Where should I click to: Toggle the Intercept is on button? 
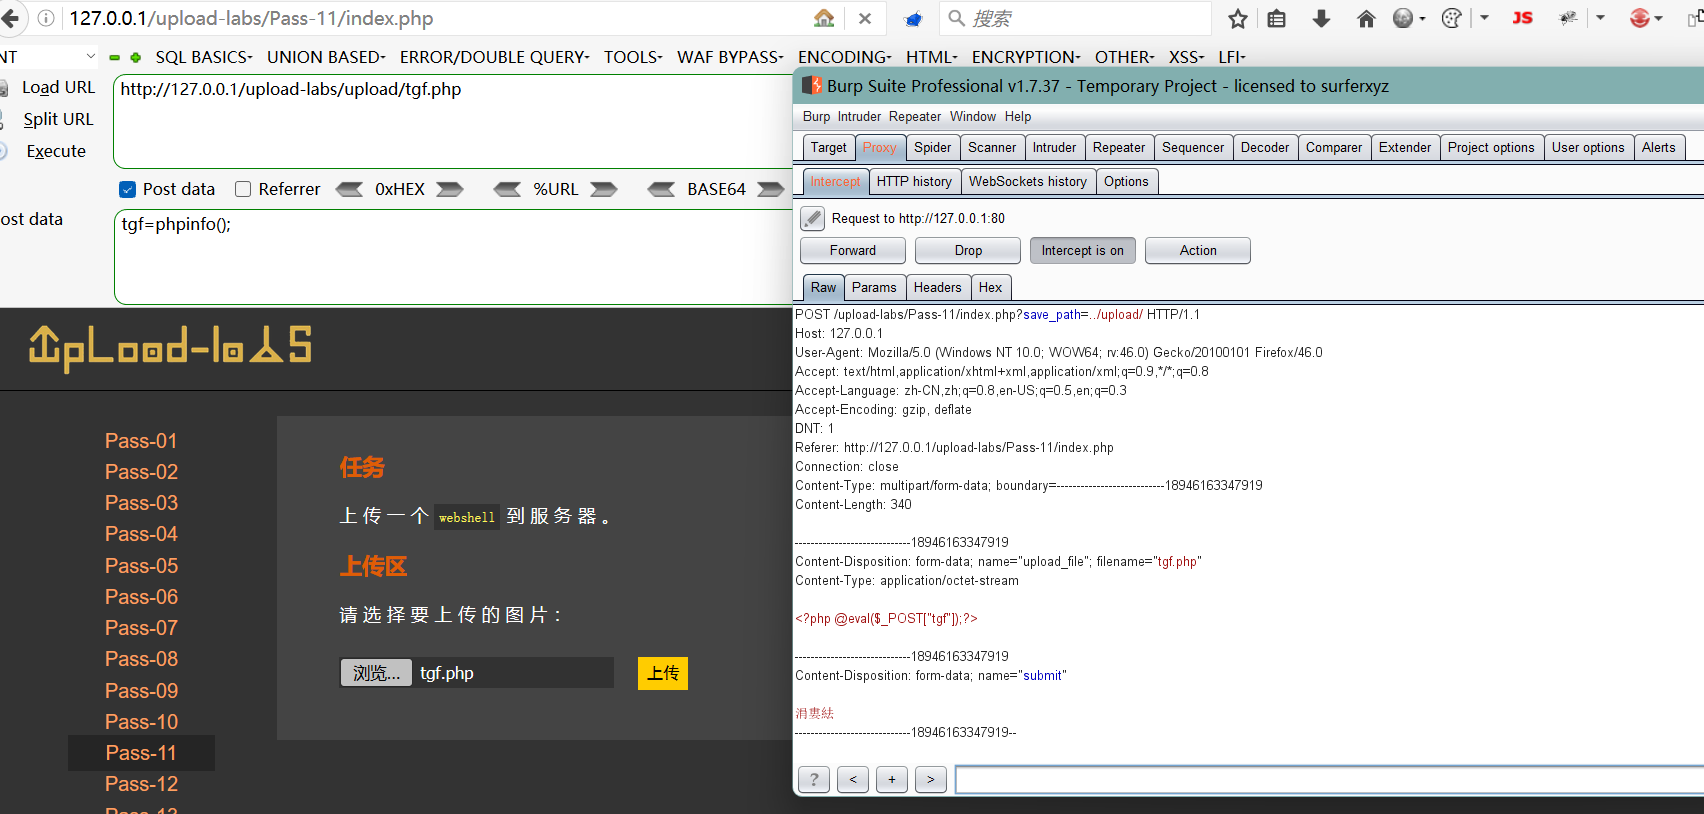pyautogui.click(x=1082, y=251)
